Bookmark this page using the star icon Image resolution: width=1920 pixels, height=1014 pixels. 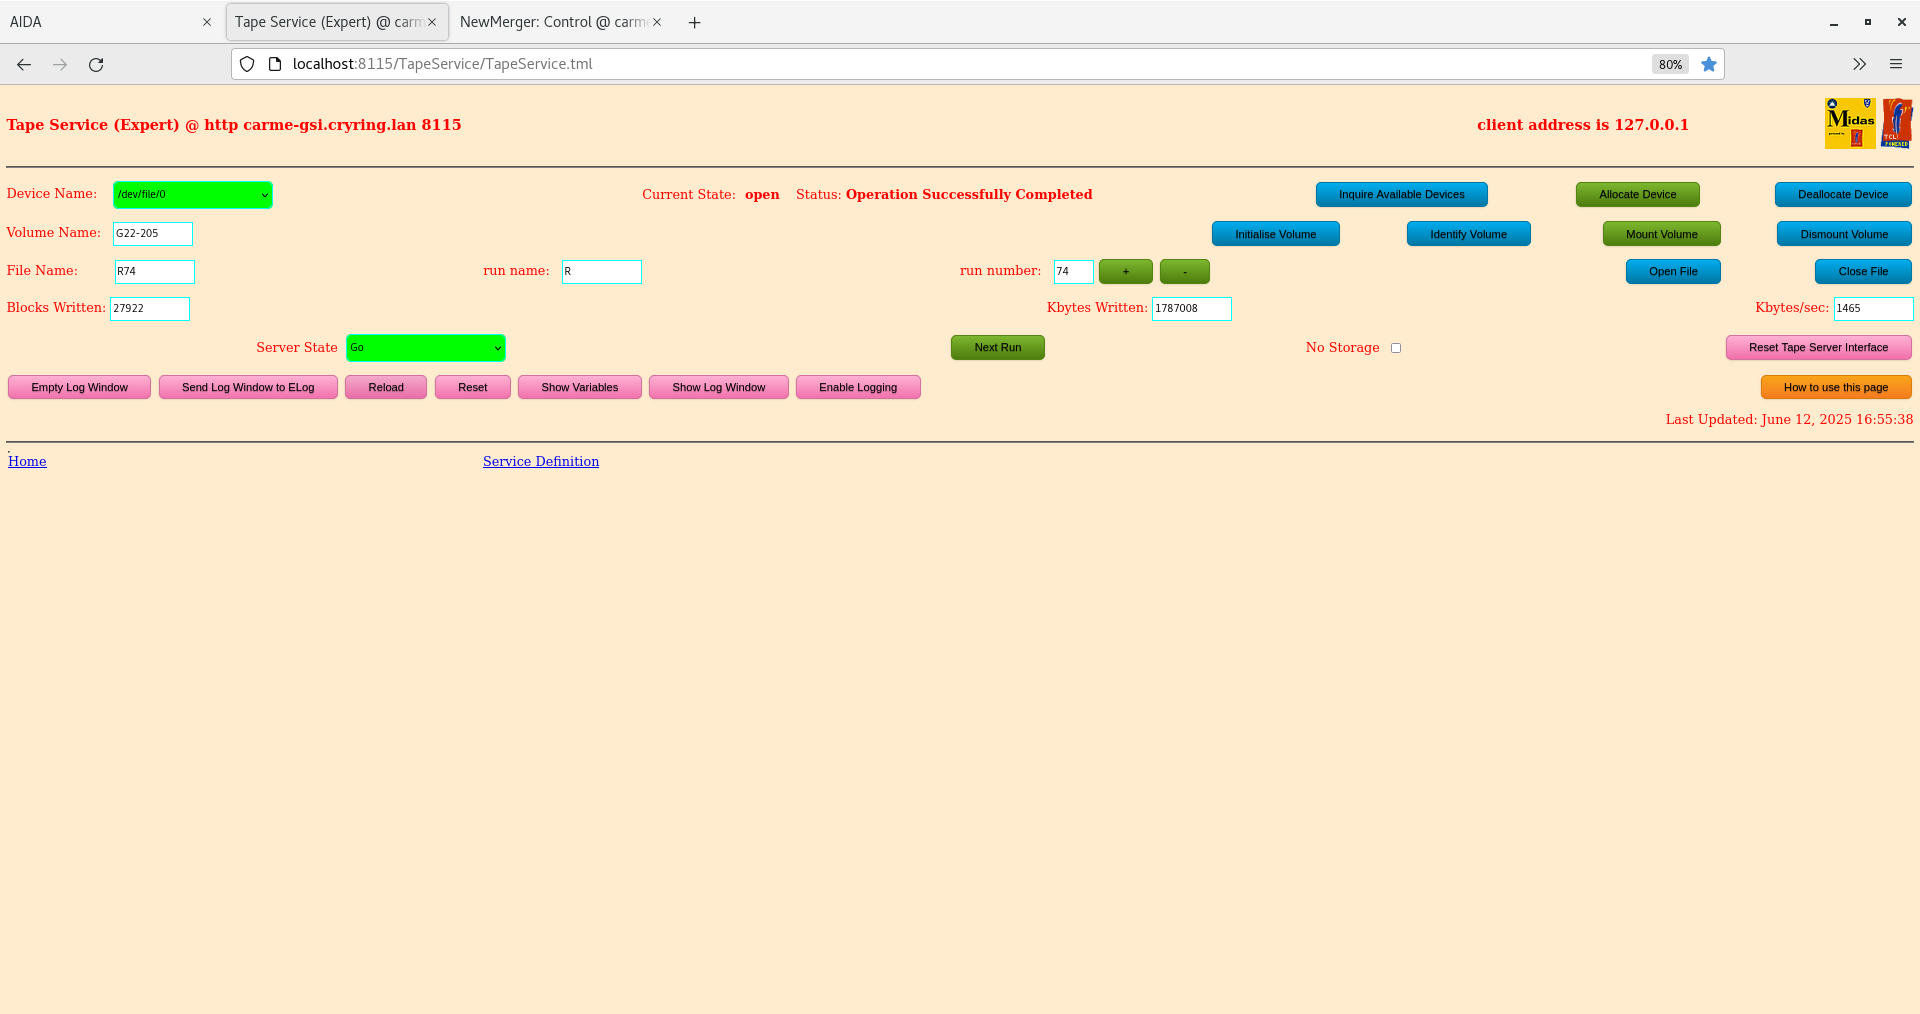tap(1709, 64)
